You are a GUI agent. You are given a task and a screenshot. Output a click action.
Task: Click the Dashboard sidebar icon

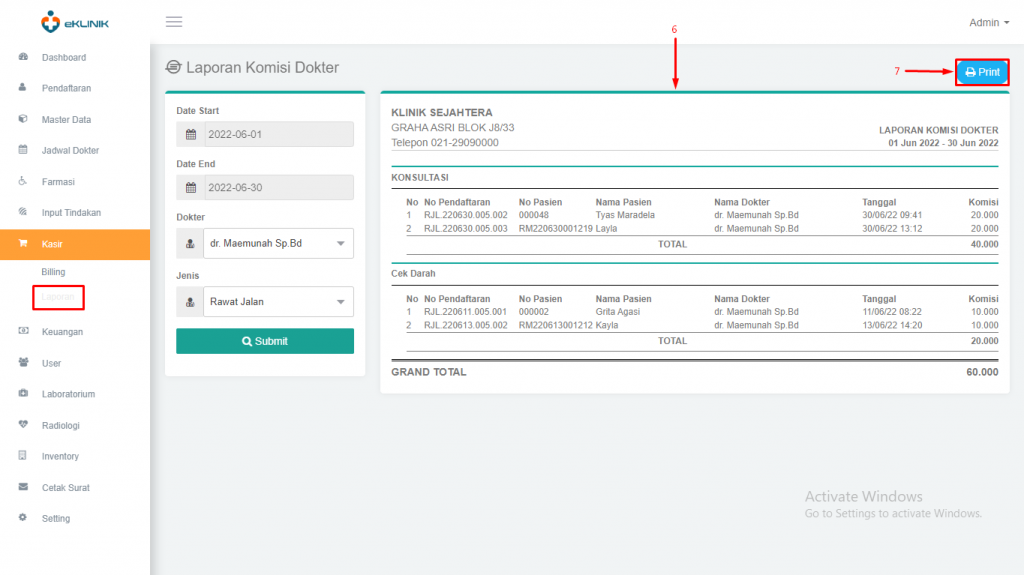23,57
